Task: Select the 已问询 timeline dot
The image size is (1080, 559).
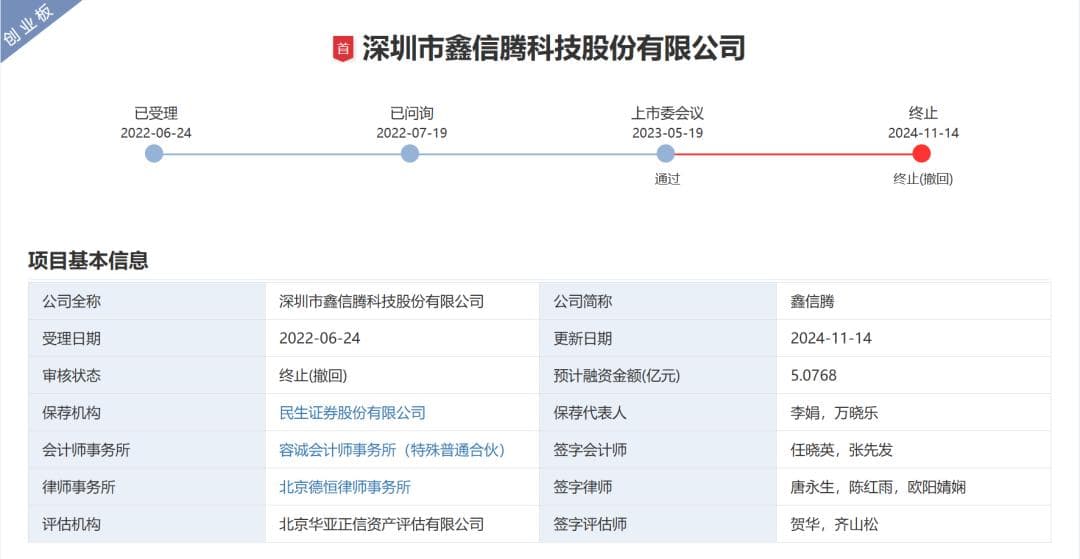Action: [410, 153]
